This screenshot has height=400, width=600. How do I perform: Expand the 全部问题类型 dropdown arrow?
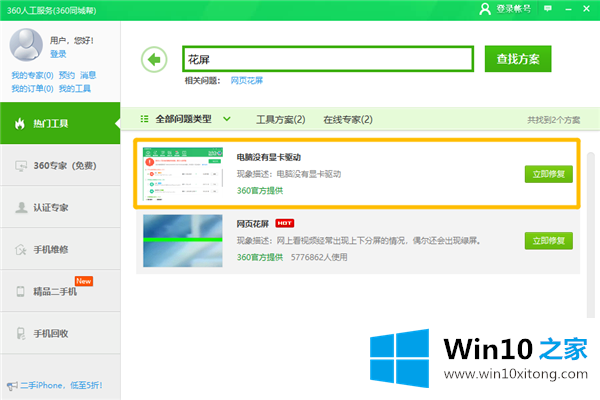coord(227,119)
